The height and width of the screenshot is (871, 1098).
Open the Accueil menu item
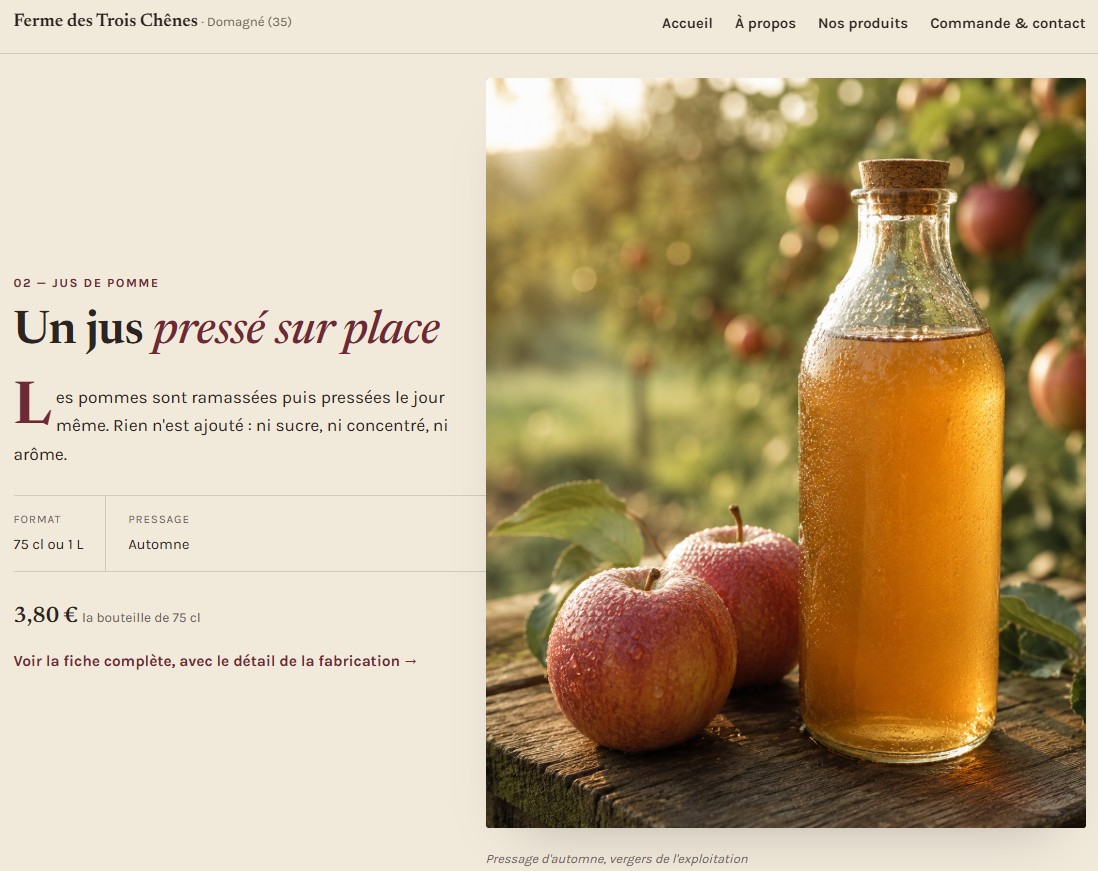pos(687,23)
